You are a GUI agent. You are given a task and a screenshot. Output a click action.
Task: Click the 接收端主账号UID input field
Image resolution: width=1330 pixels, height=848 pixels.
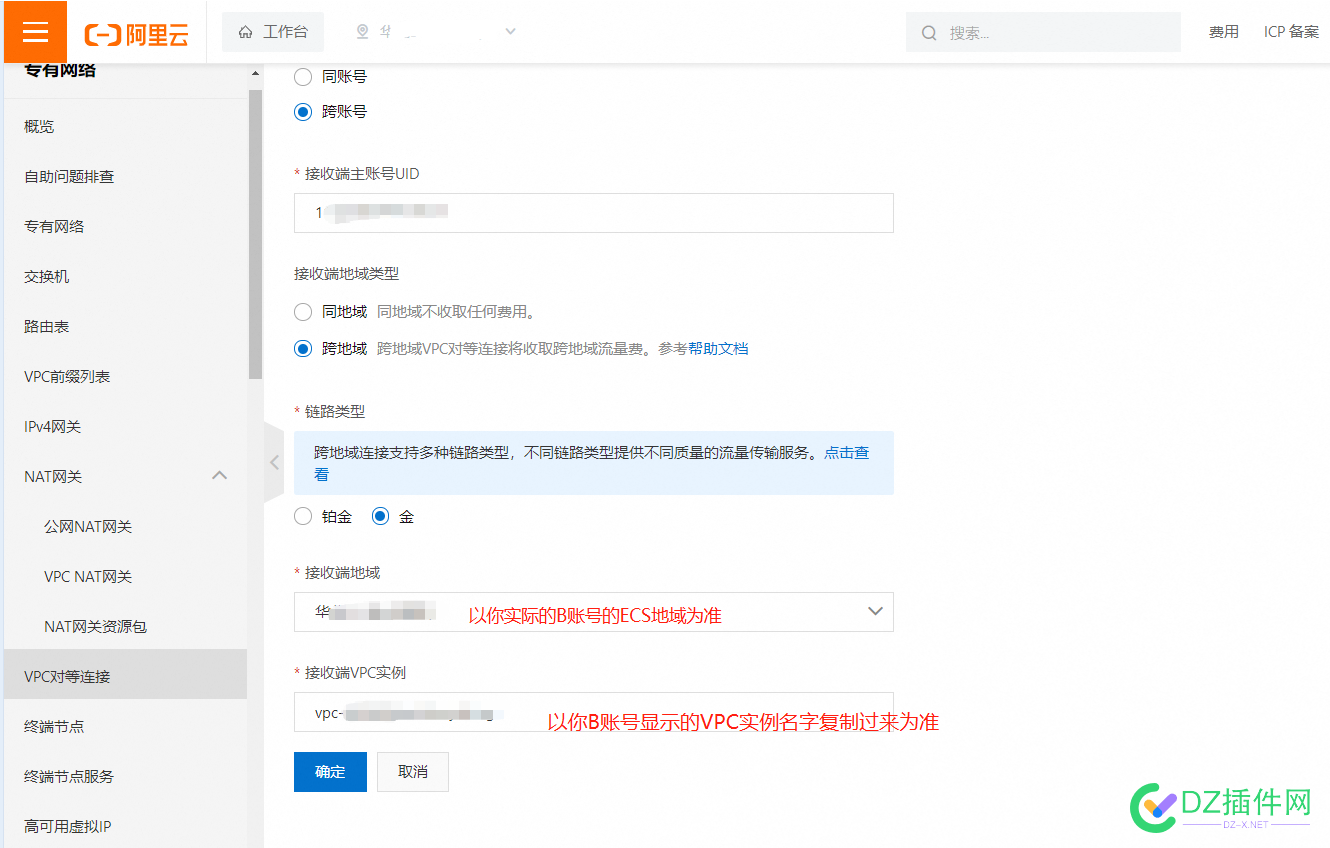coord(593,212)
